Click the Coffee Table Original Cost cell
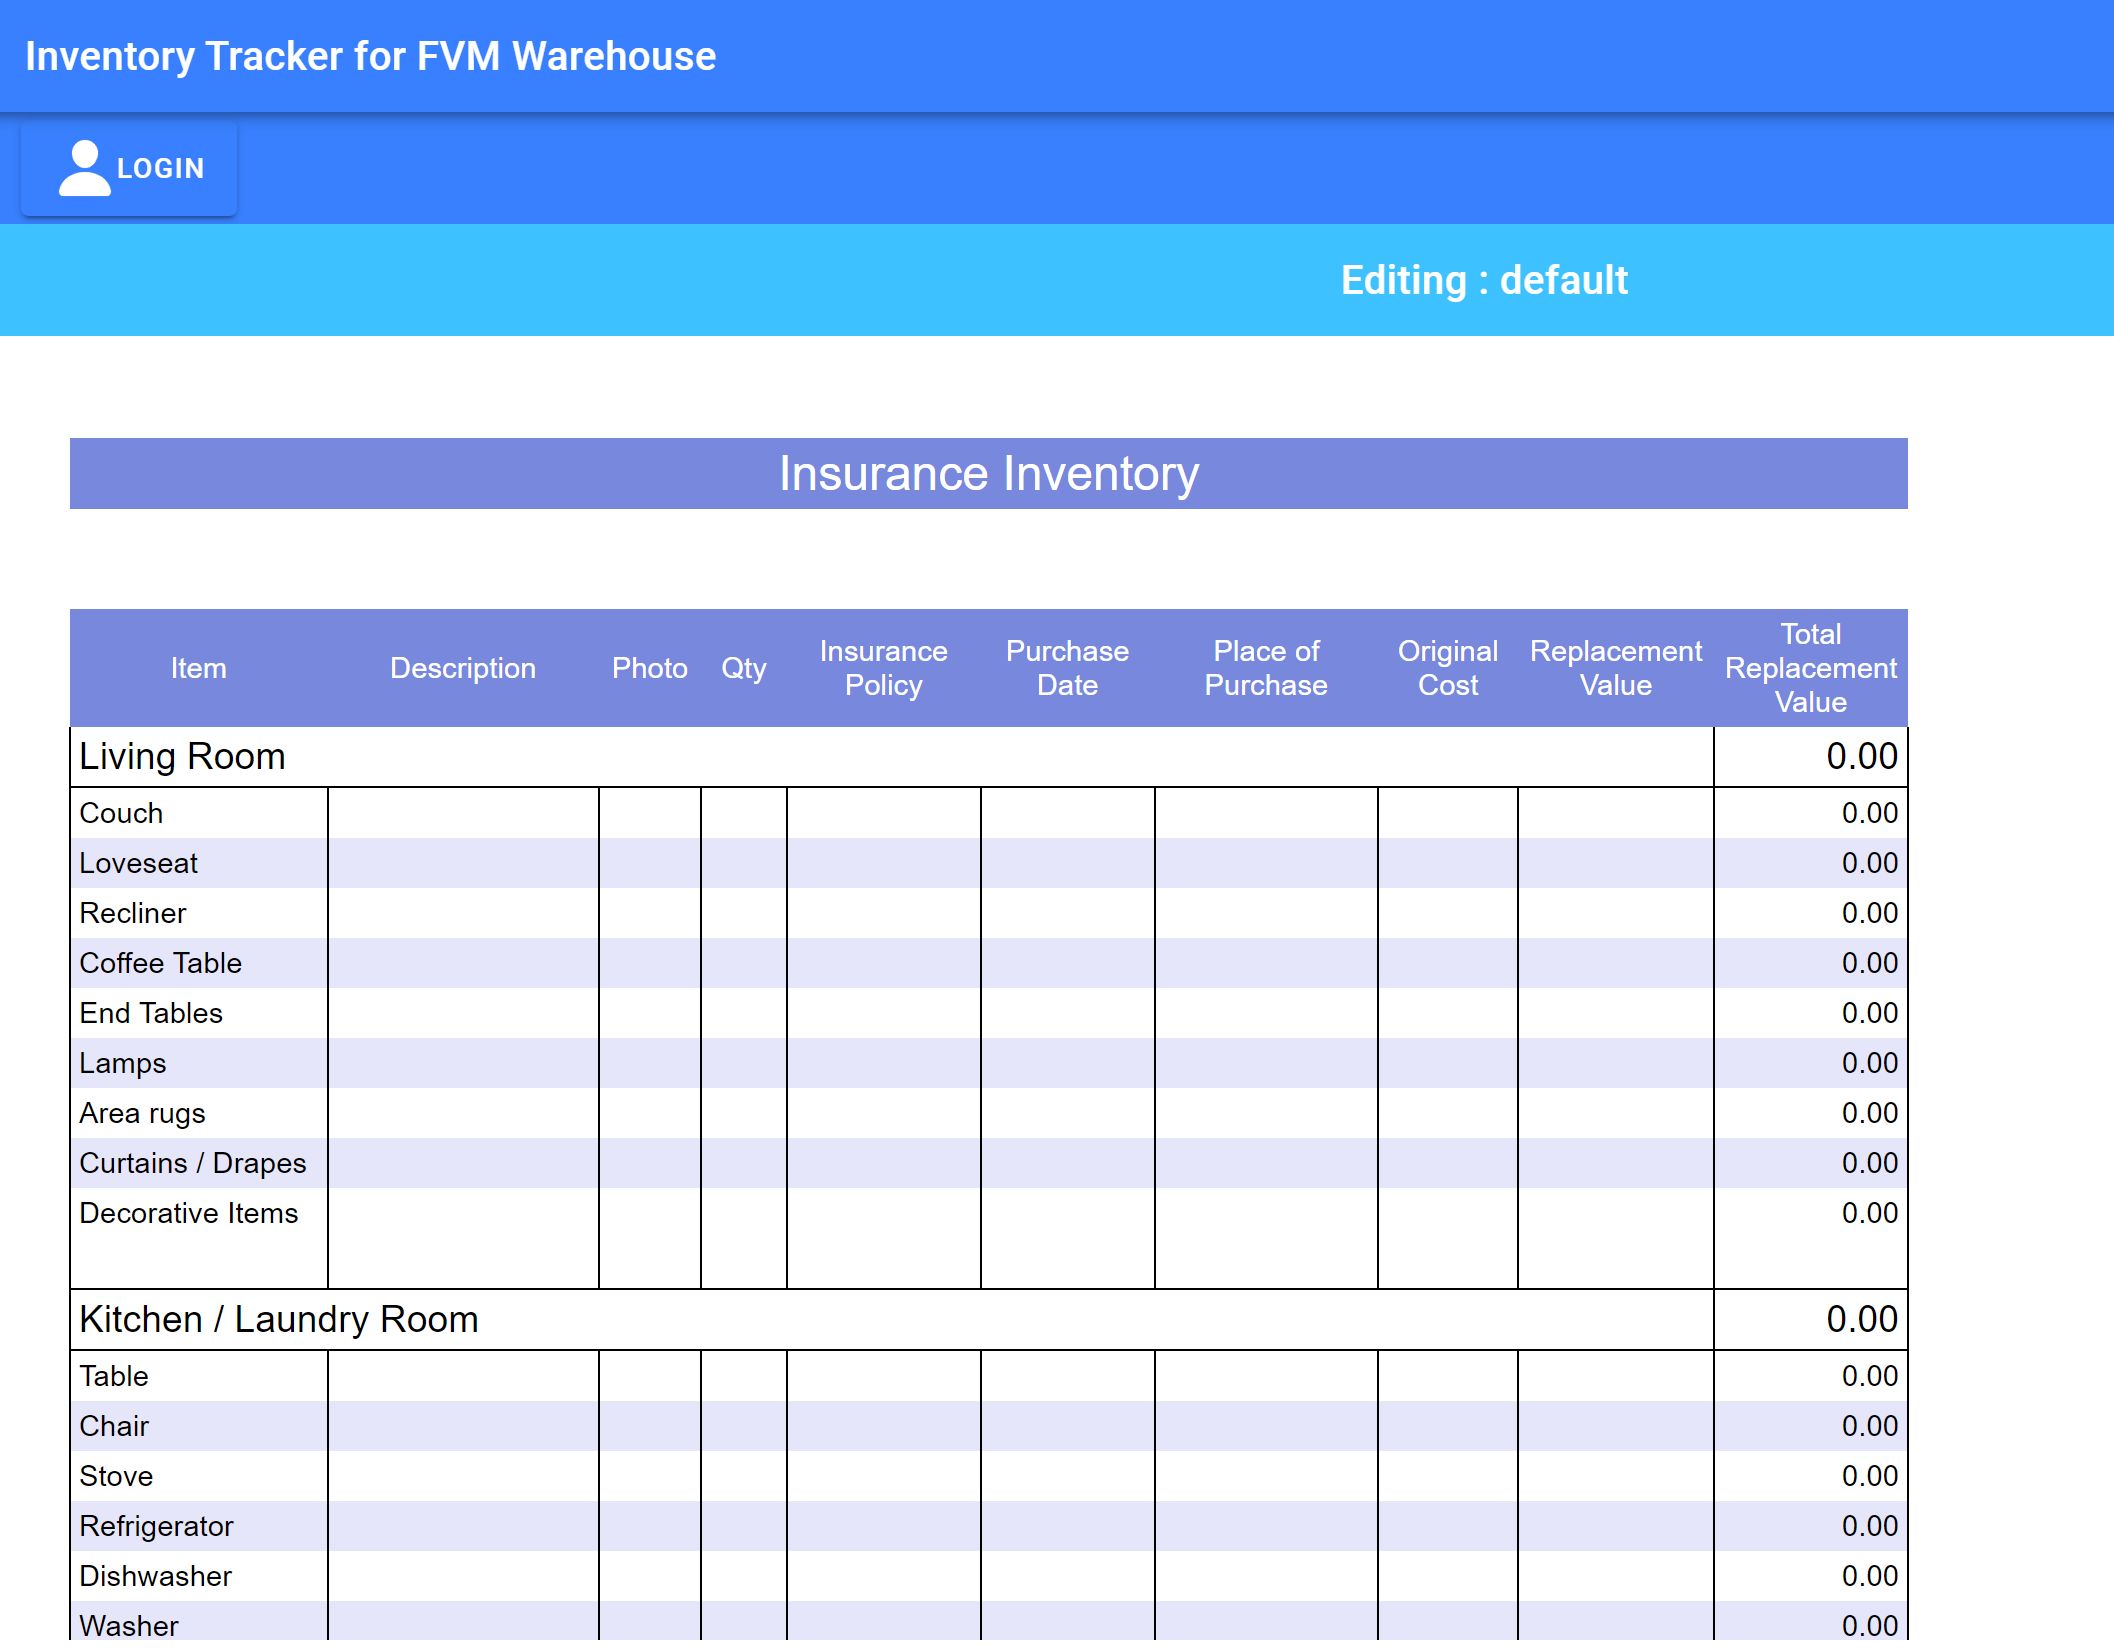Image resolution: width=2114 pixels, height=1651 pixels. 1448,963
